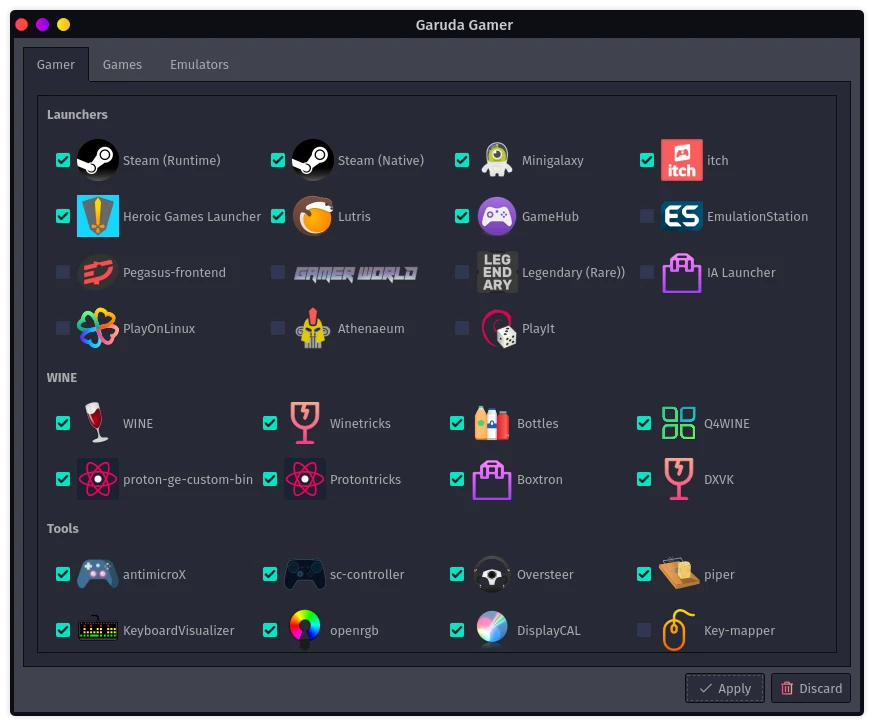The image size is (874, 726).
Task: Click the EmulationStation ES icon
Action: pos(682,216)
